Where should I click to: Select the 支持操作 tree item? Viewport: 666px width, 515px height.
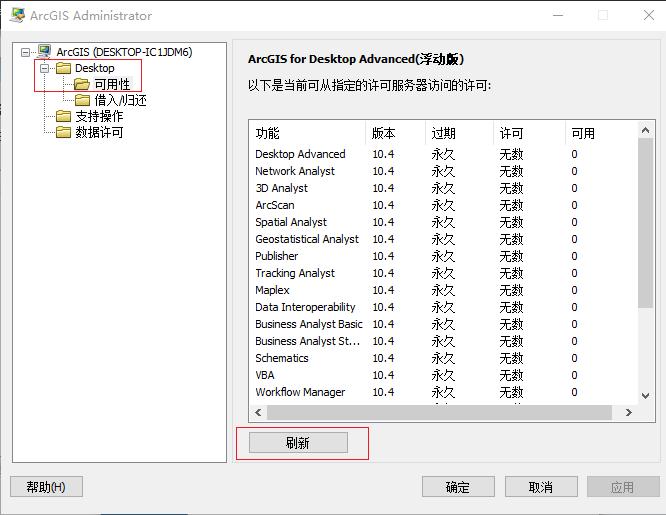99,116
